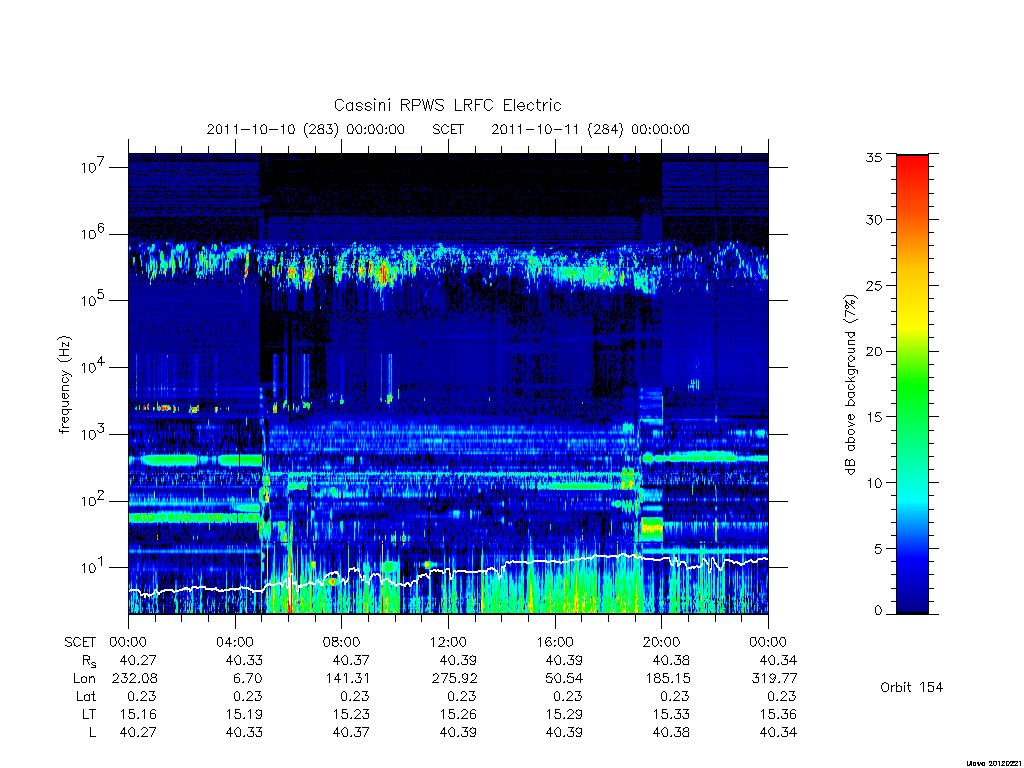
Task: Click local time value "15.36"
Action: click(x=778, y=714)
